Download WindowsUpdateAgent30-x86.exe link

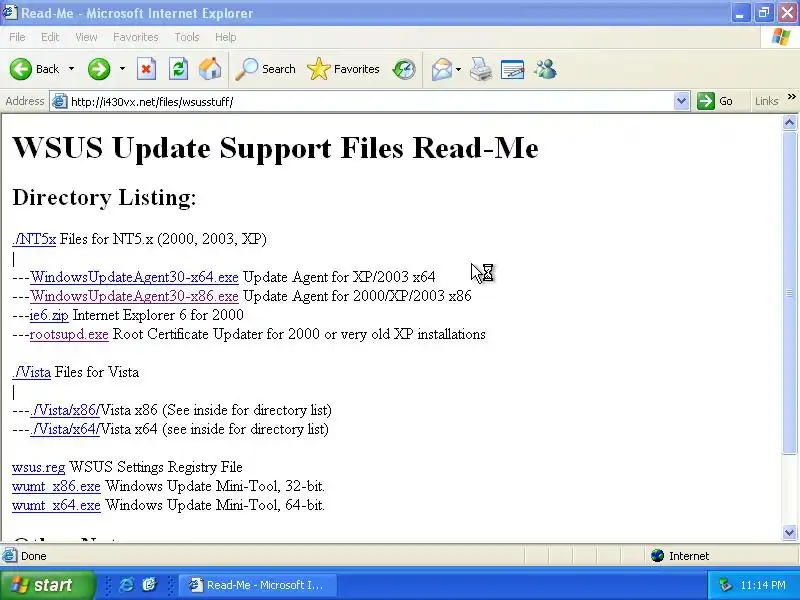pyautogui.click(x=134, y=296)
